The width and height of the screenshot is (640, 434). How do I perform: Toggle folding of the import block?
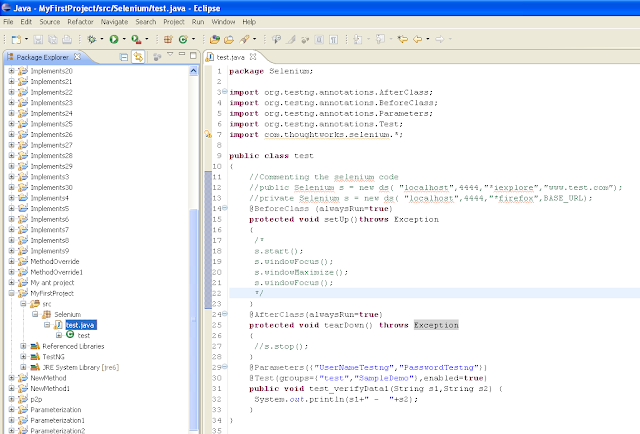click(x=224, y=92)
